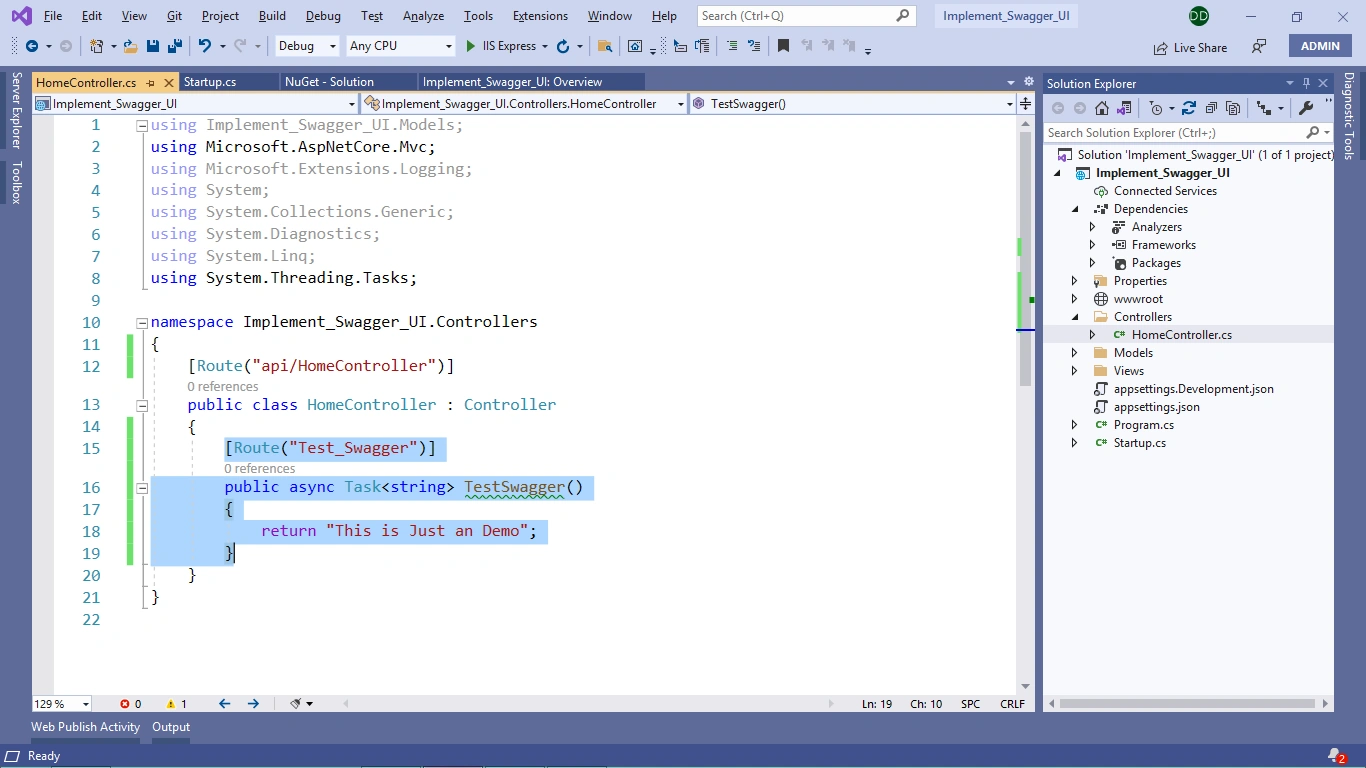Open the Debug configuration dropdown

click(305, 46)
